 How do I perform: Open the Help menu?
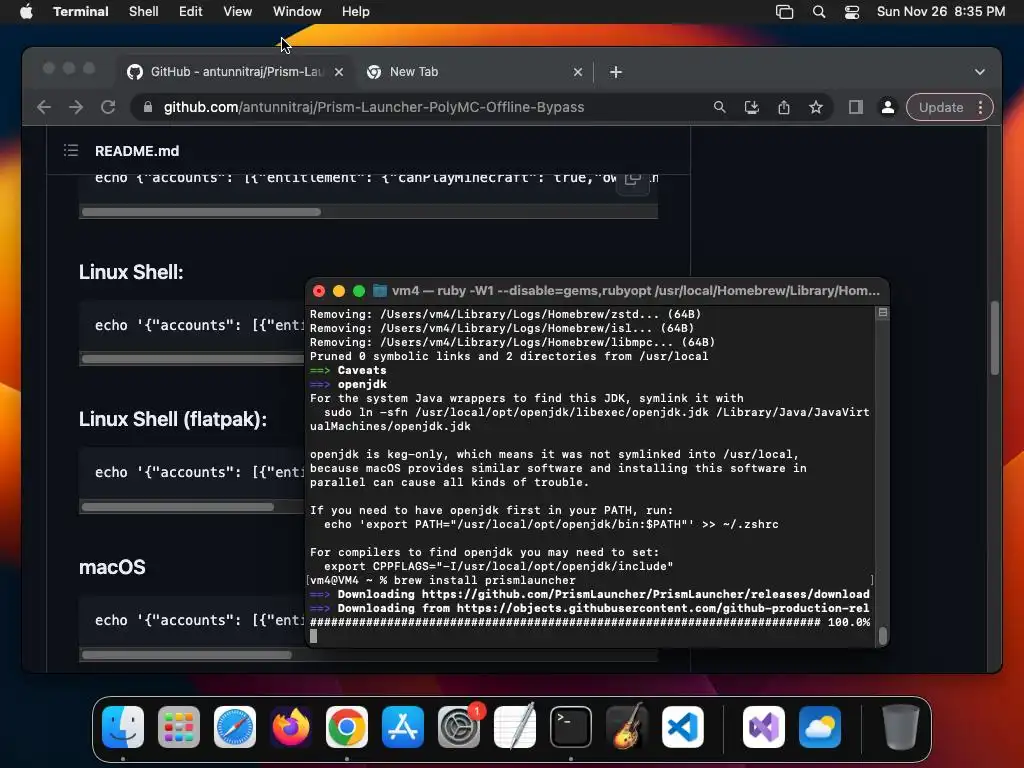(356, 12)
